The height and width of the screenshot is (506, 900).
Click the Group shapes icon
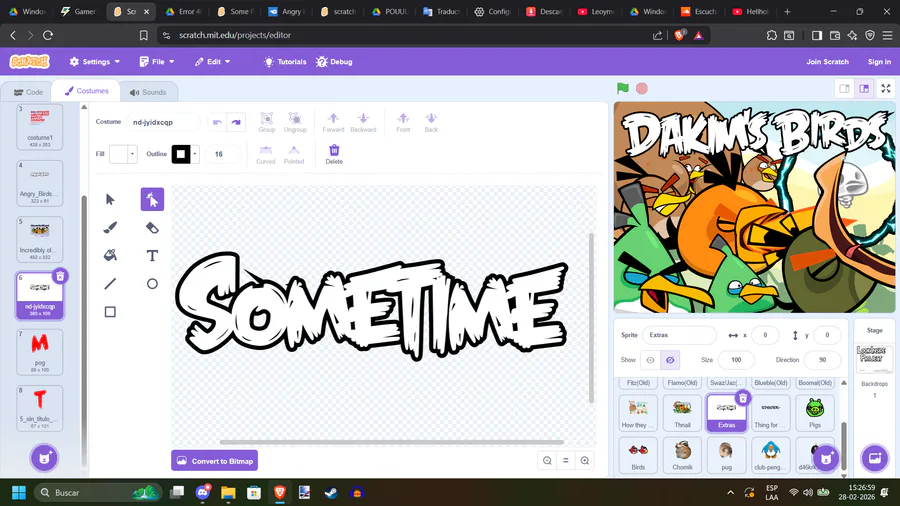tap(267, 122)
